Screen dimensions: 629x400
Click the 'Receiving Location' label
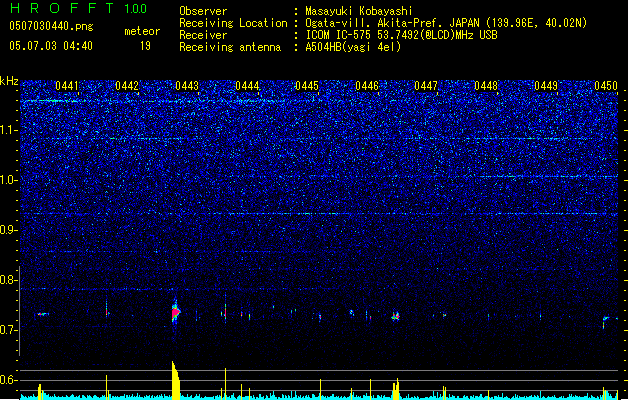[233, 23]
